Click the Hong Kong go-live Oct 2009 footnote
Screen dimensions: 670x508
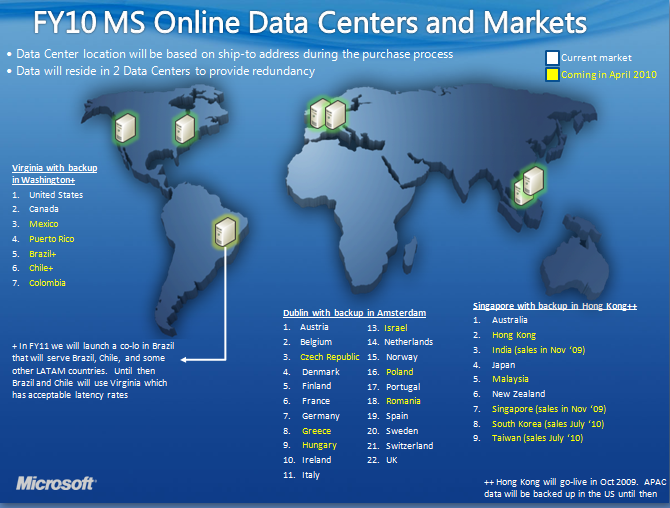tap(575, 487)
